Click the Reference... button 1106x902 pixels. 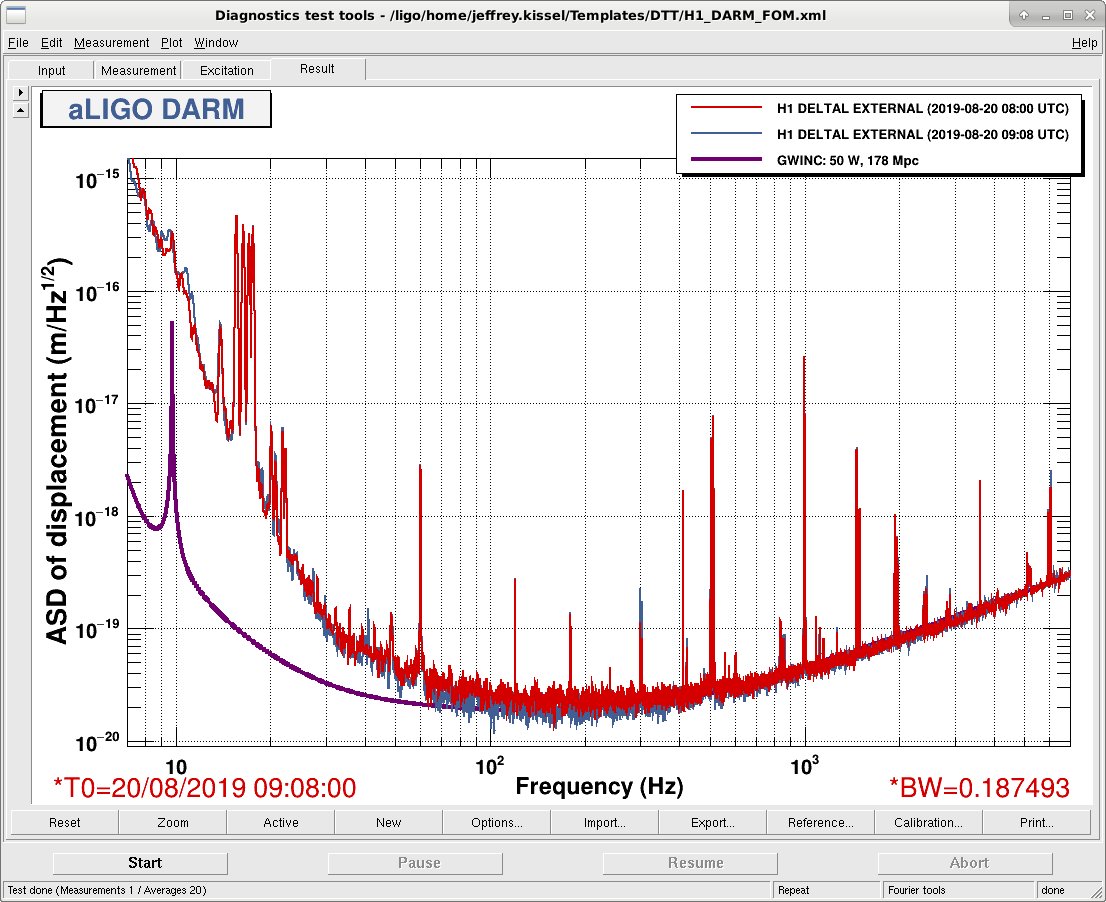coord(820,822)
